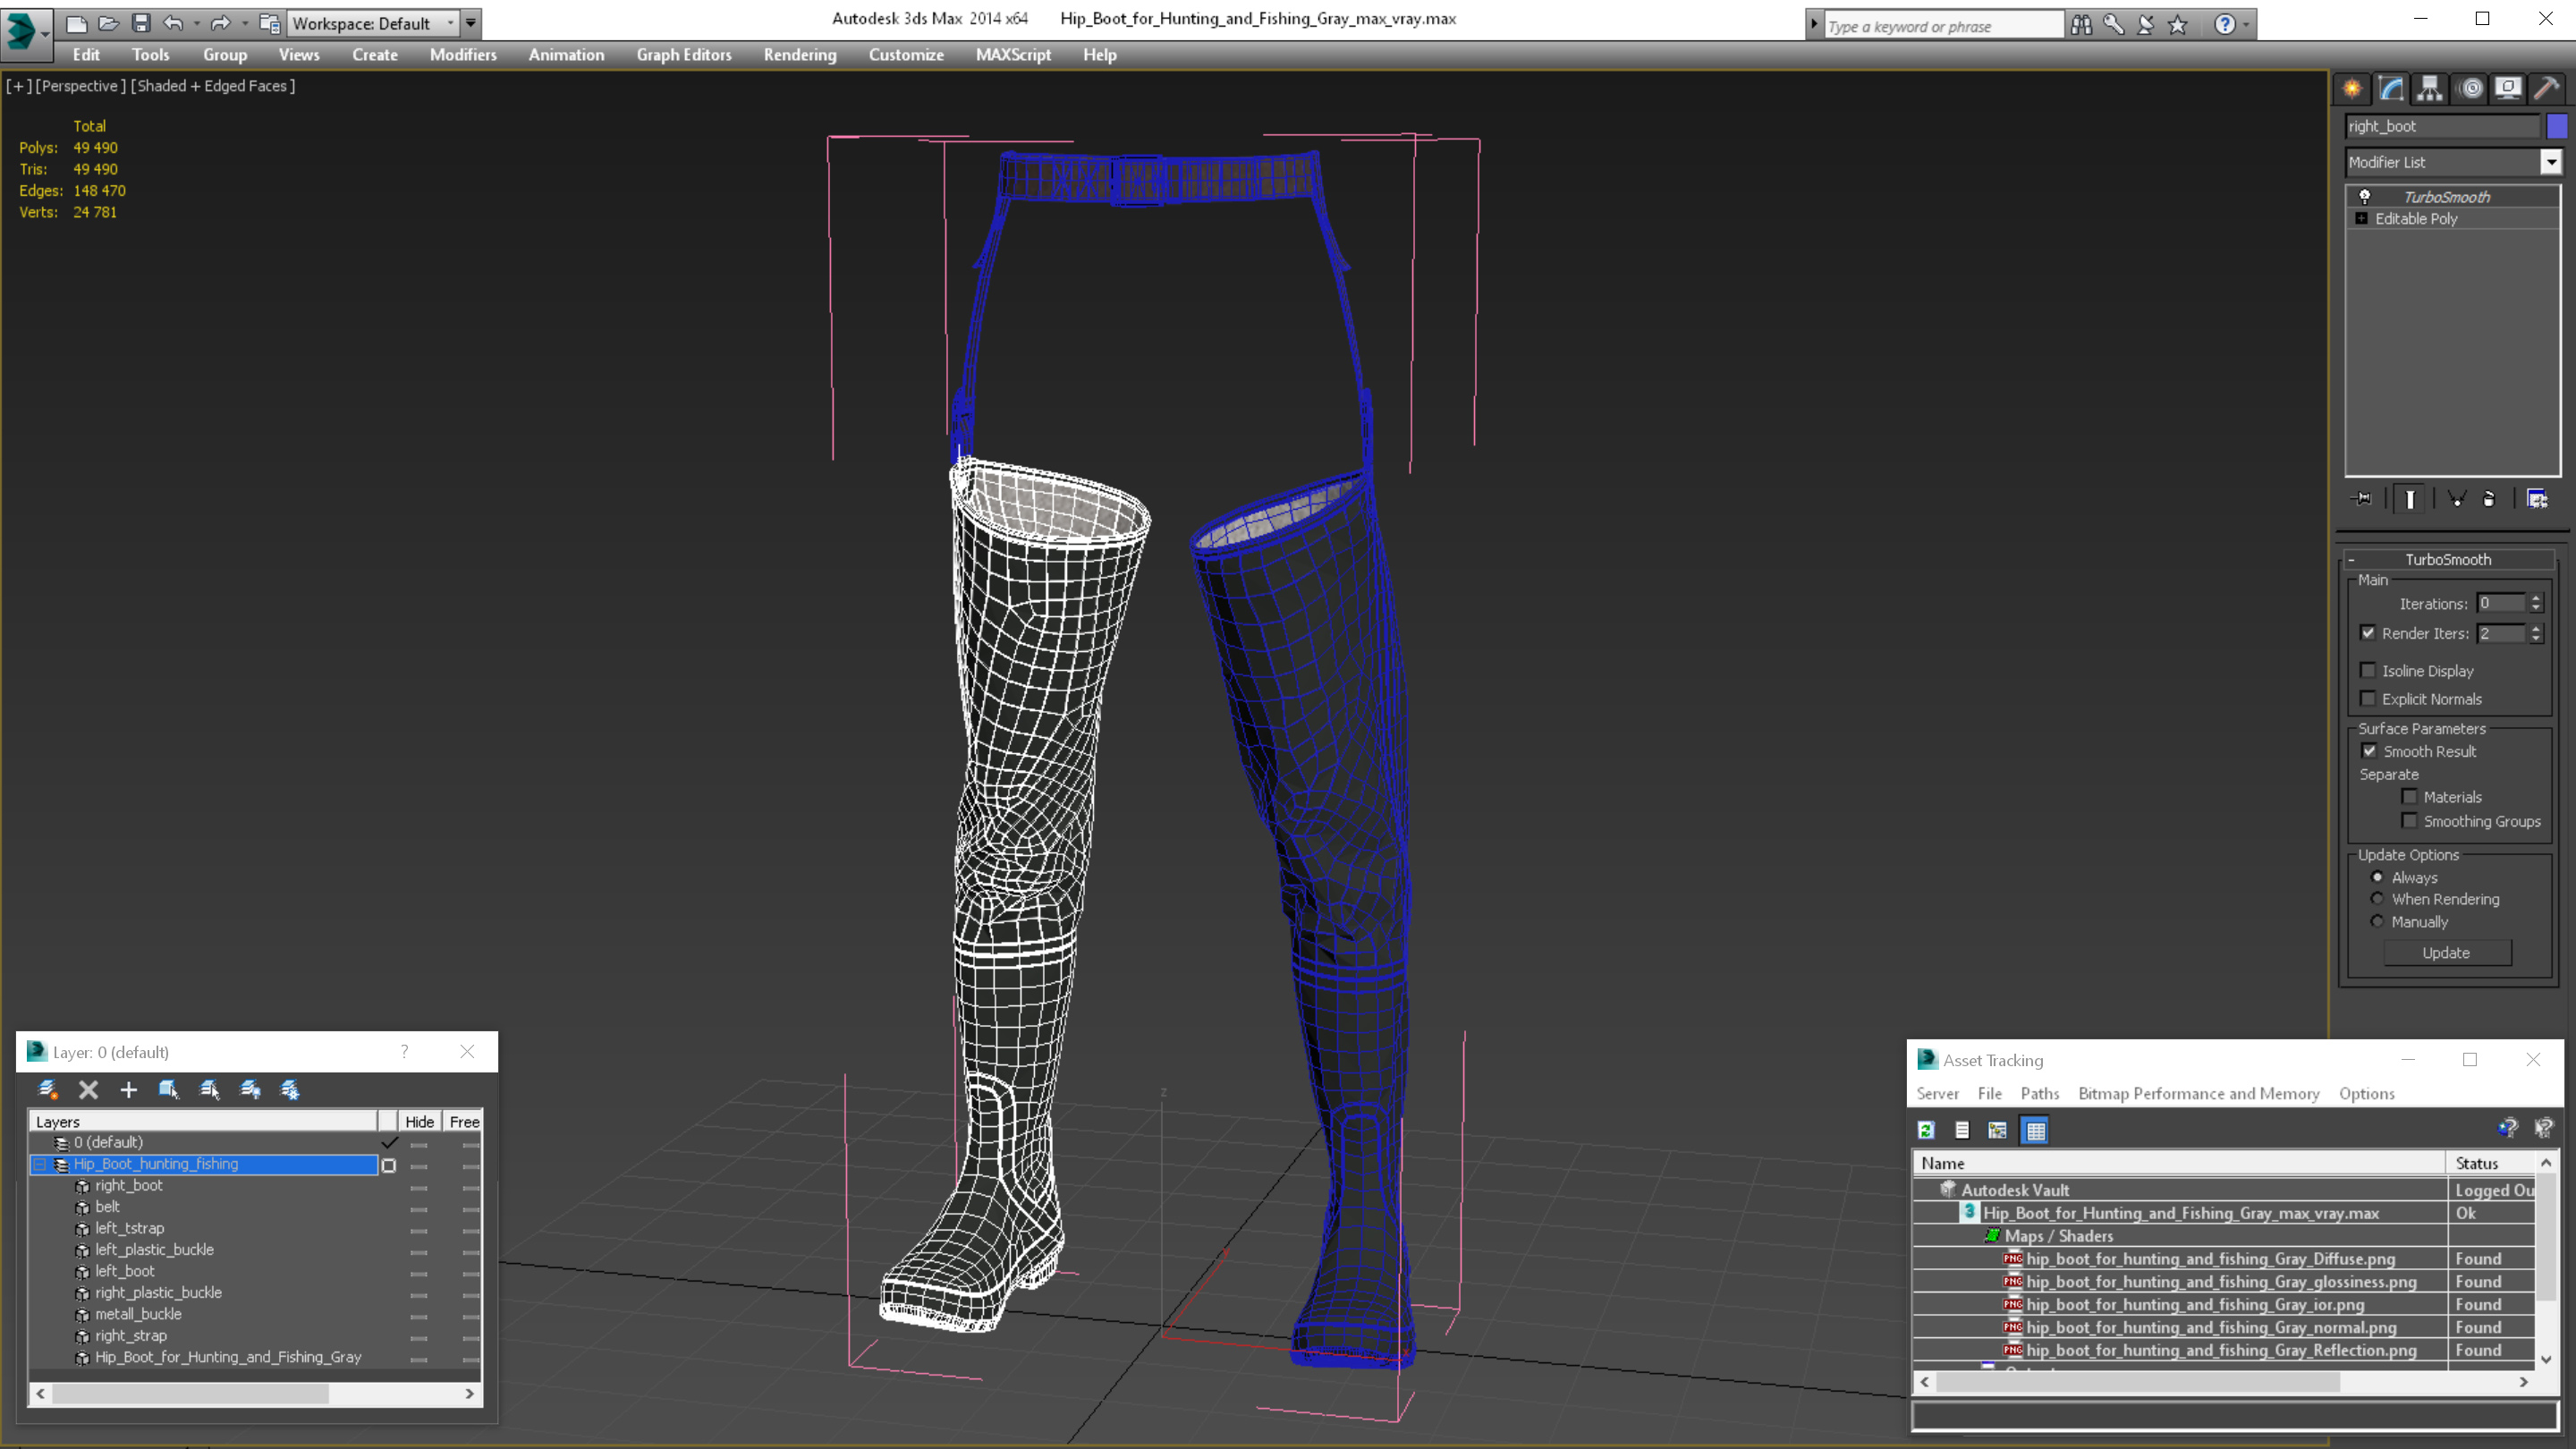Open the Modifier List dropdown
Image resolution: width=2576 pixels, height=1449 pixels.
click(x=2551, y=162)
